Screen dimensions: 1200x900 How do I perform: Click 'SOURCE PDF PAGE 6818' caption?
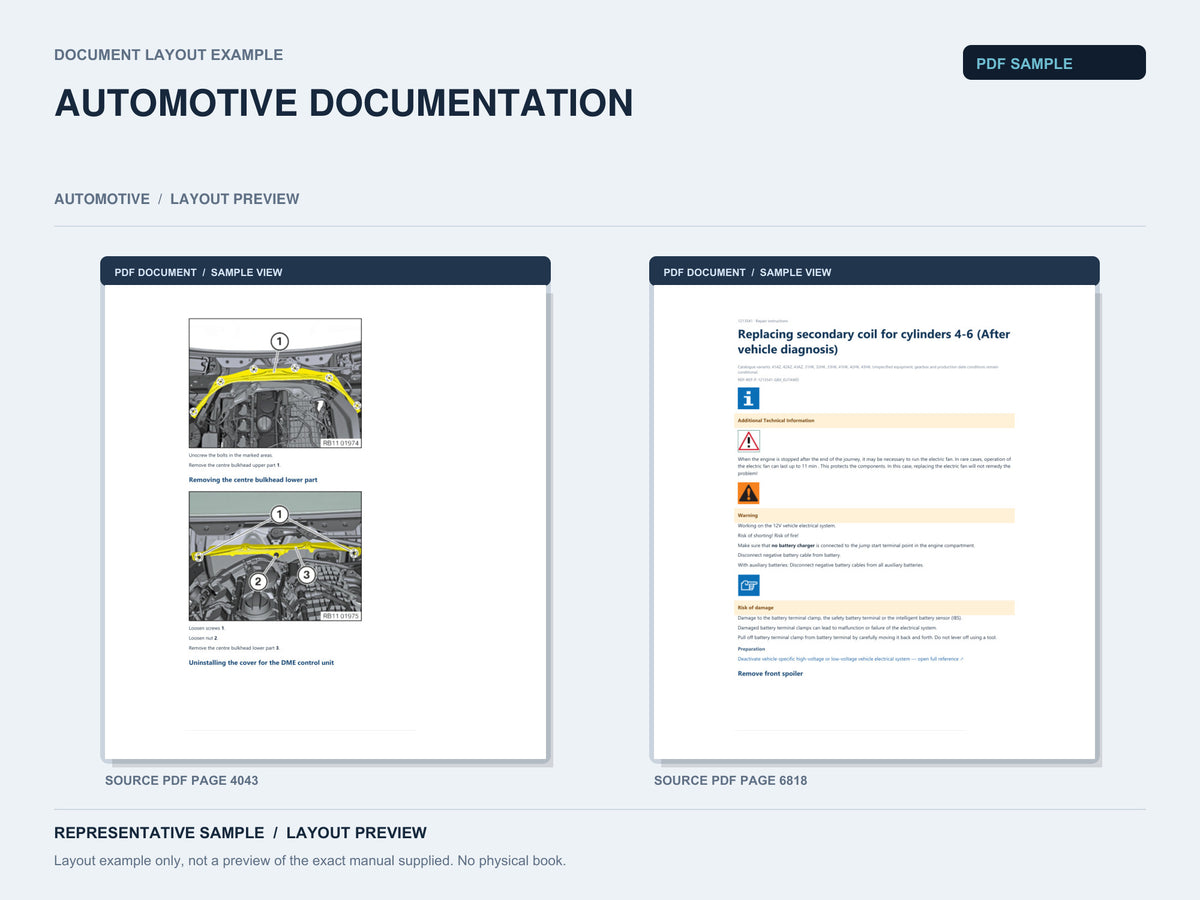[x=731, y=780]
